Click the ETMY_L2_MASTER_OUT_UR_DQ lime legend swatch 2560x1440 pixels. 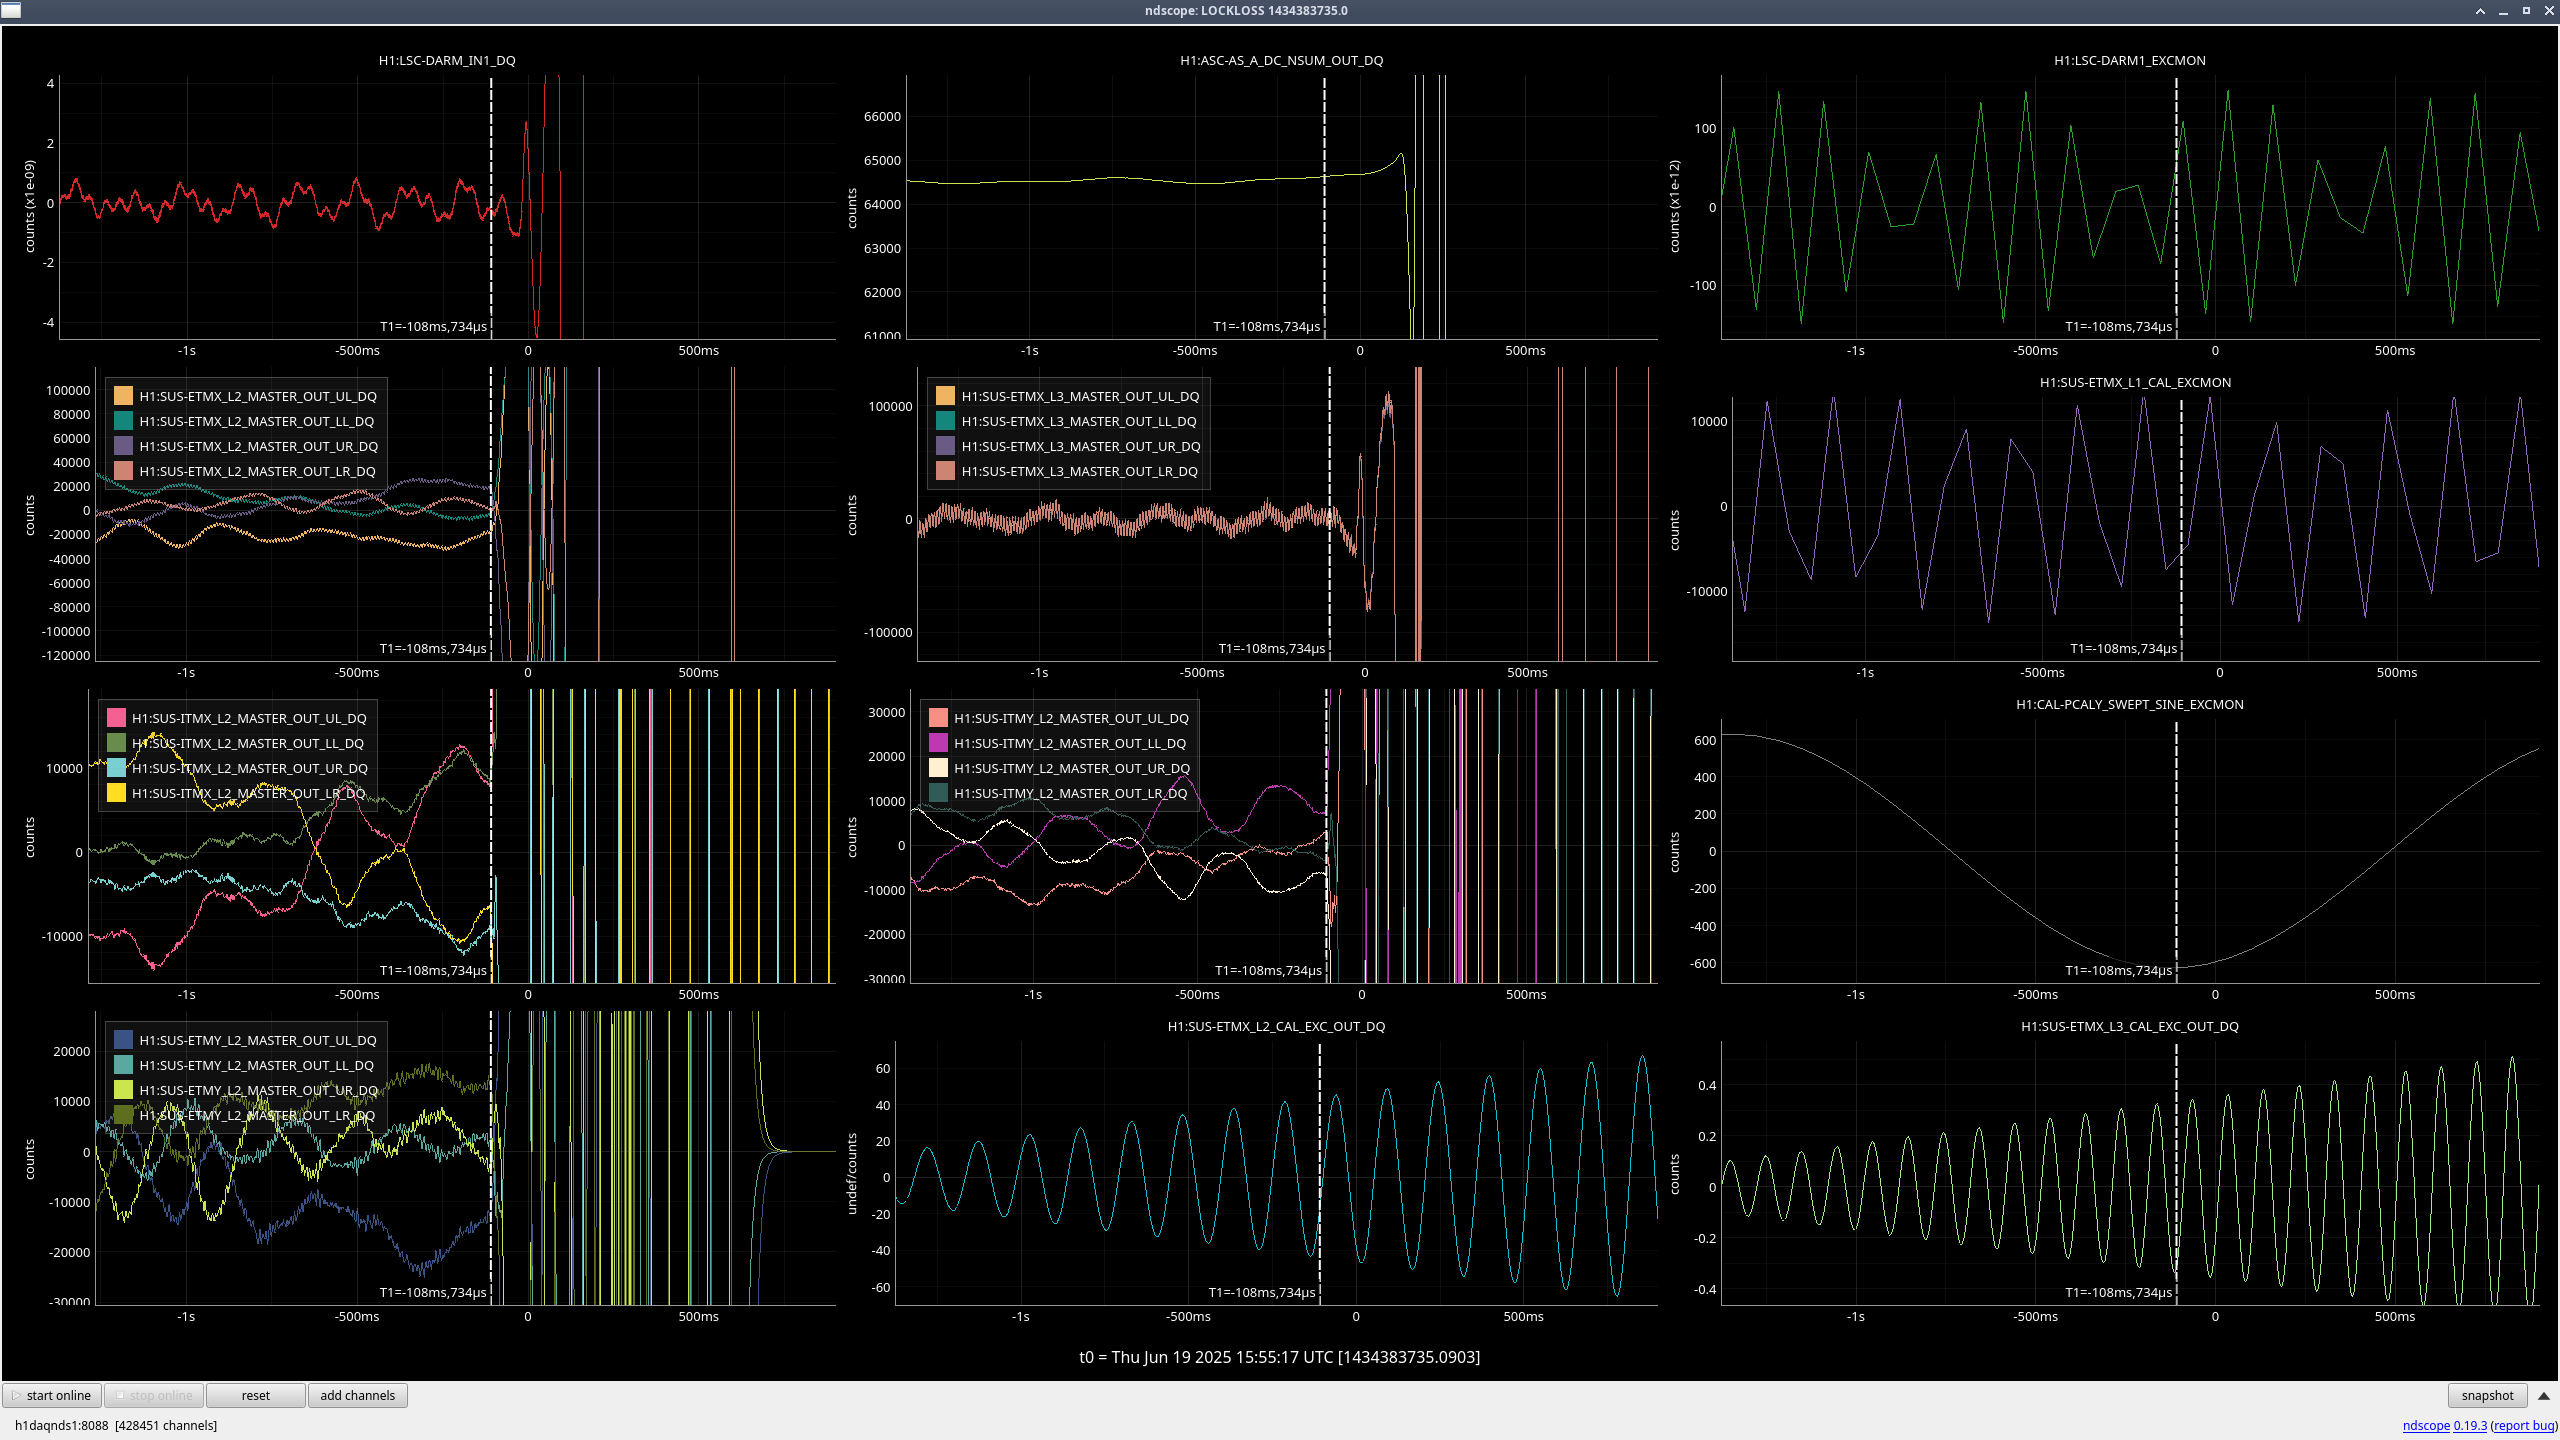pos(124,1090)
